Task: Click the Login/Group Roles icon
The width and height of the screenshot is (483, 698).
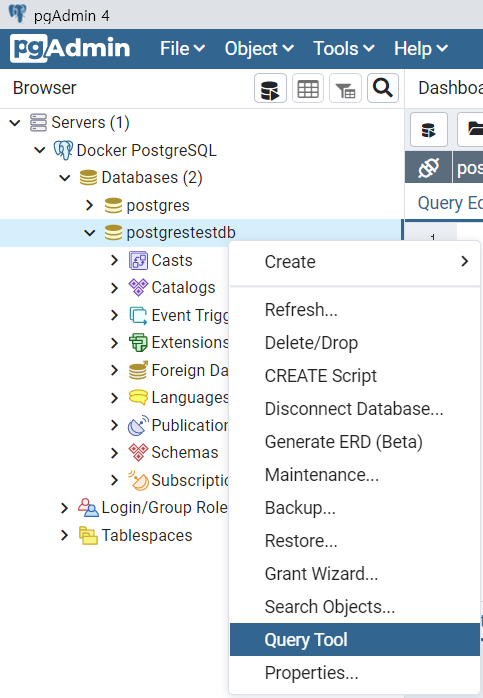Action: 88,507
